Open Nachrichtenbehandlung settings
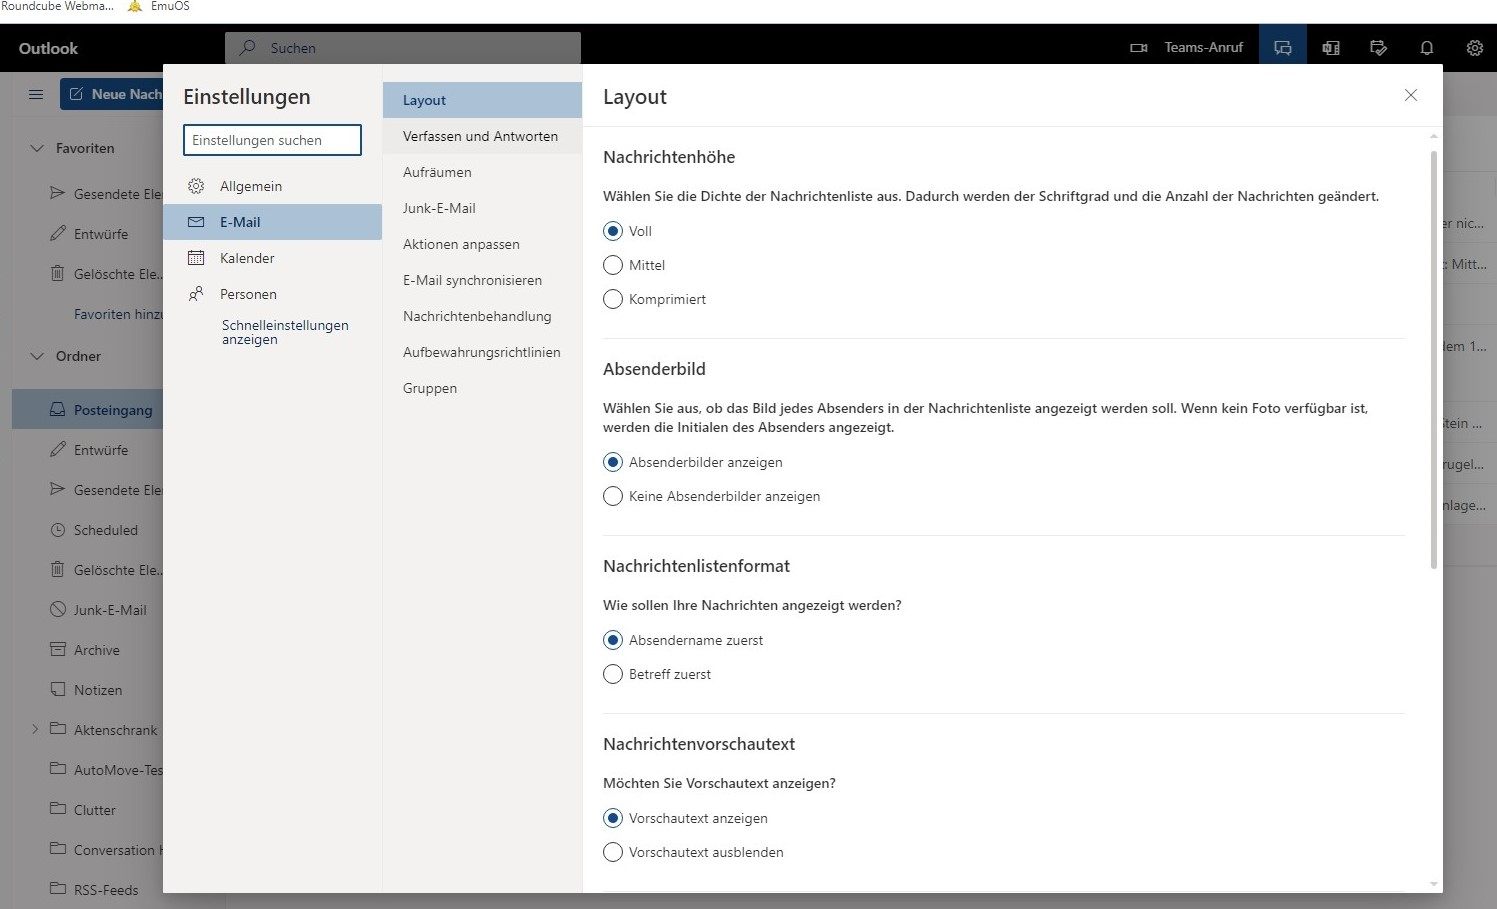Image resolution: width=1497 pixels, height=909 pixels. pyautogui.click(x=482, y=316)
